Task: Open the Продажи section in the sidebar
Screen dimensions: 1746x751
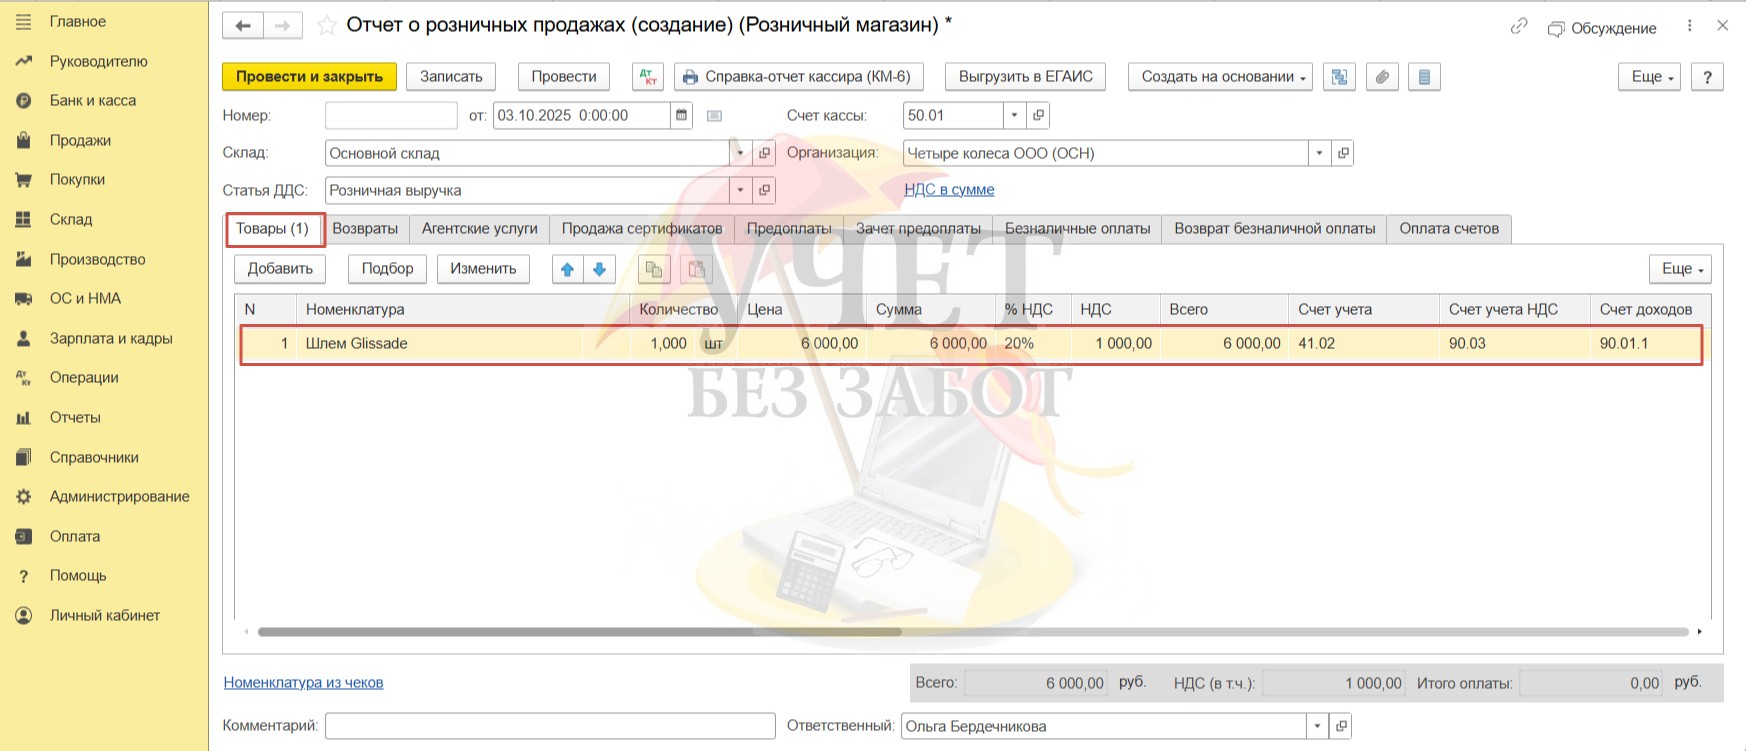Action: (x=80, y=140)
